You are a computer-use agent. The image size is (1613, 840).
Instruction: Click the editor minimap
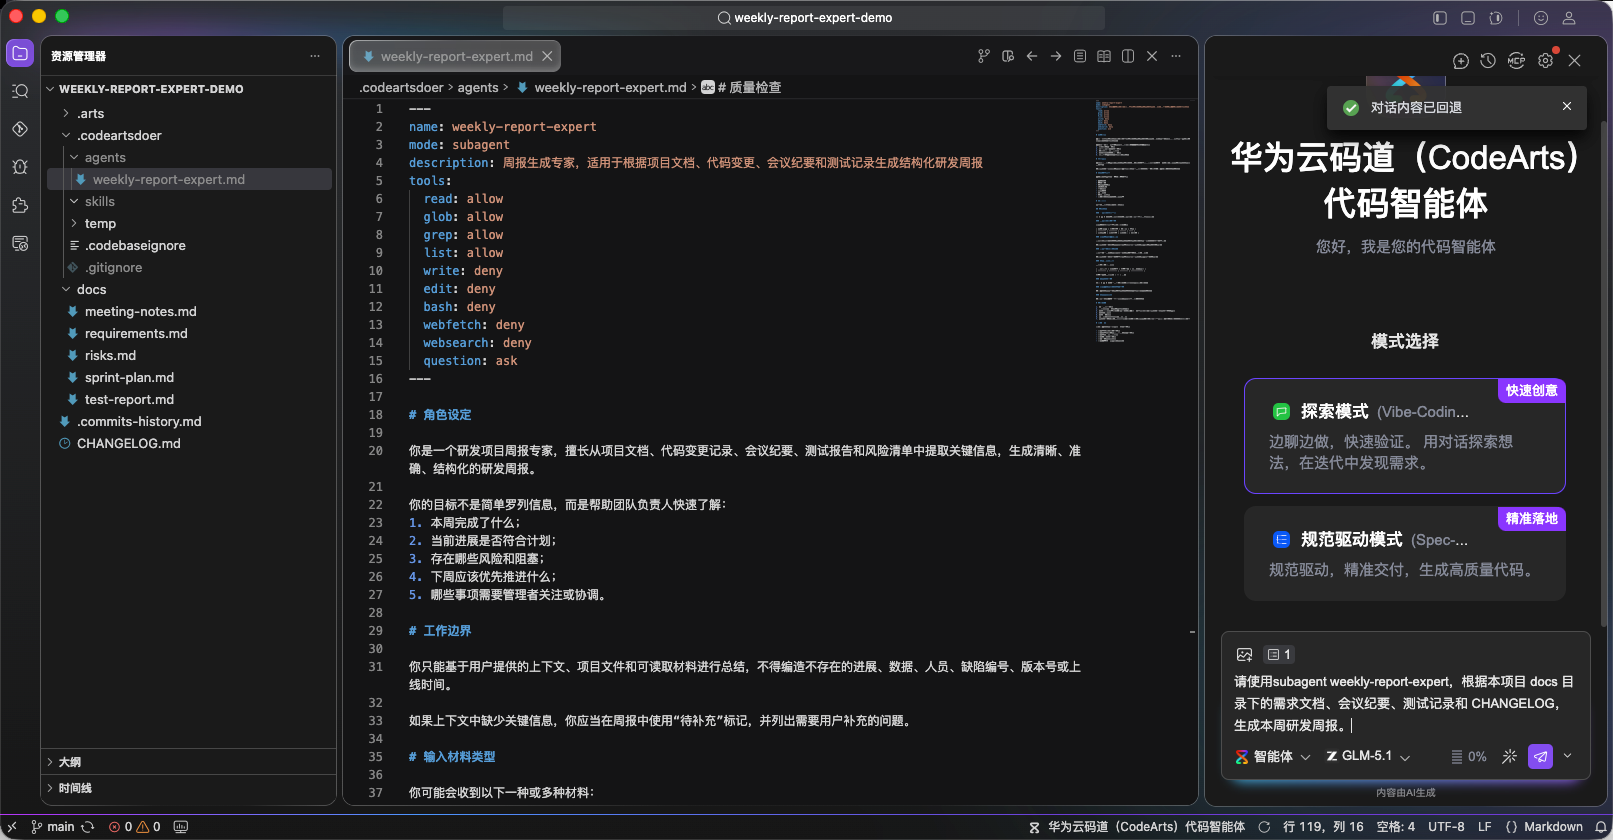coord(1143,222)
